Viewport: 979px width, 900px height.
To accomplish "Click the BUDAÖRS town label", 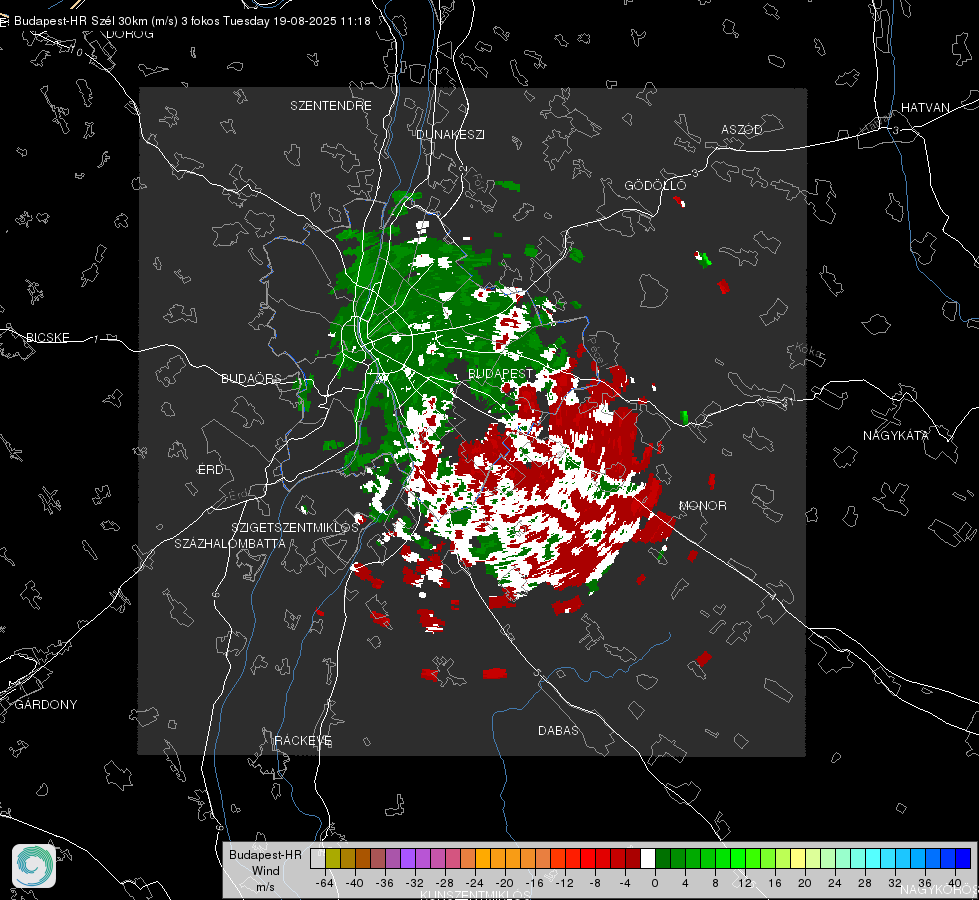I will point(251,378).
